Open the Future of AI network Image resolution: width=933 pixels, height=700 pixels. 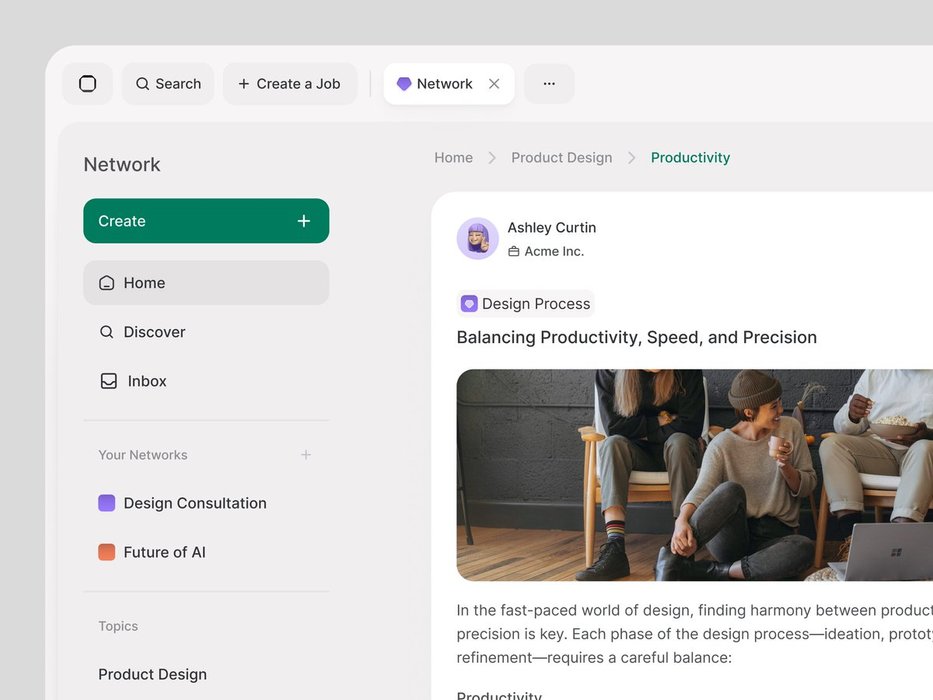[164, 552]
